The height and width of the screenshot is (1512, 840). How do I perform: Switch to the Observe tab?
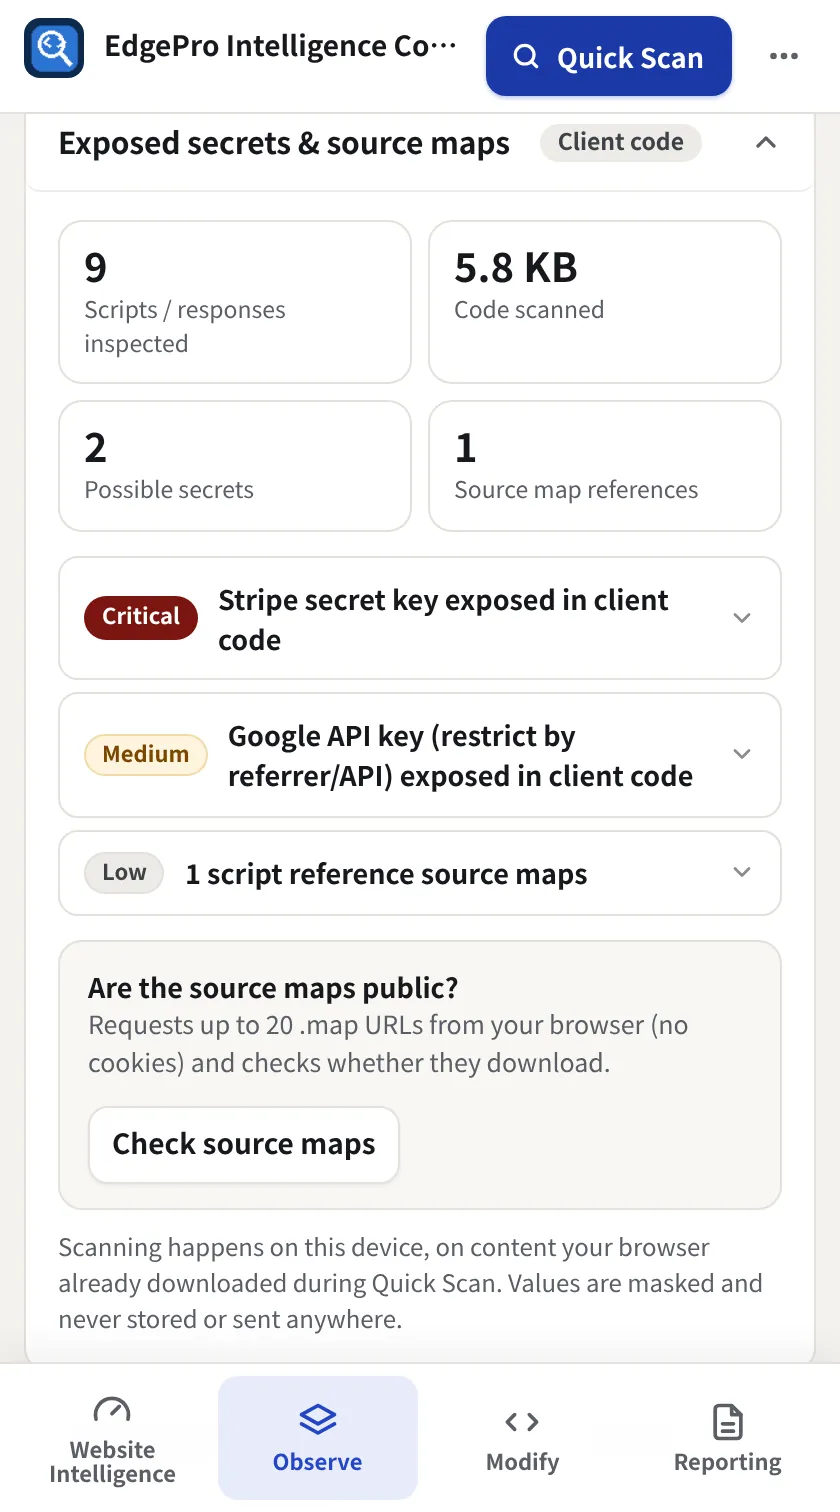[318, 1439]
